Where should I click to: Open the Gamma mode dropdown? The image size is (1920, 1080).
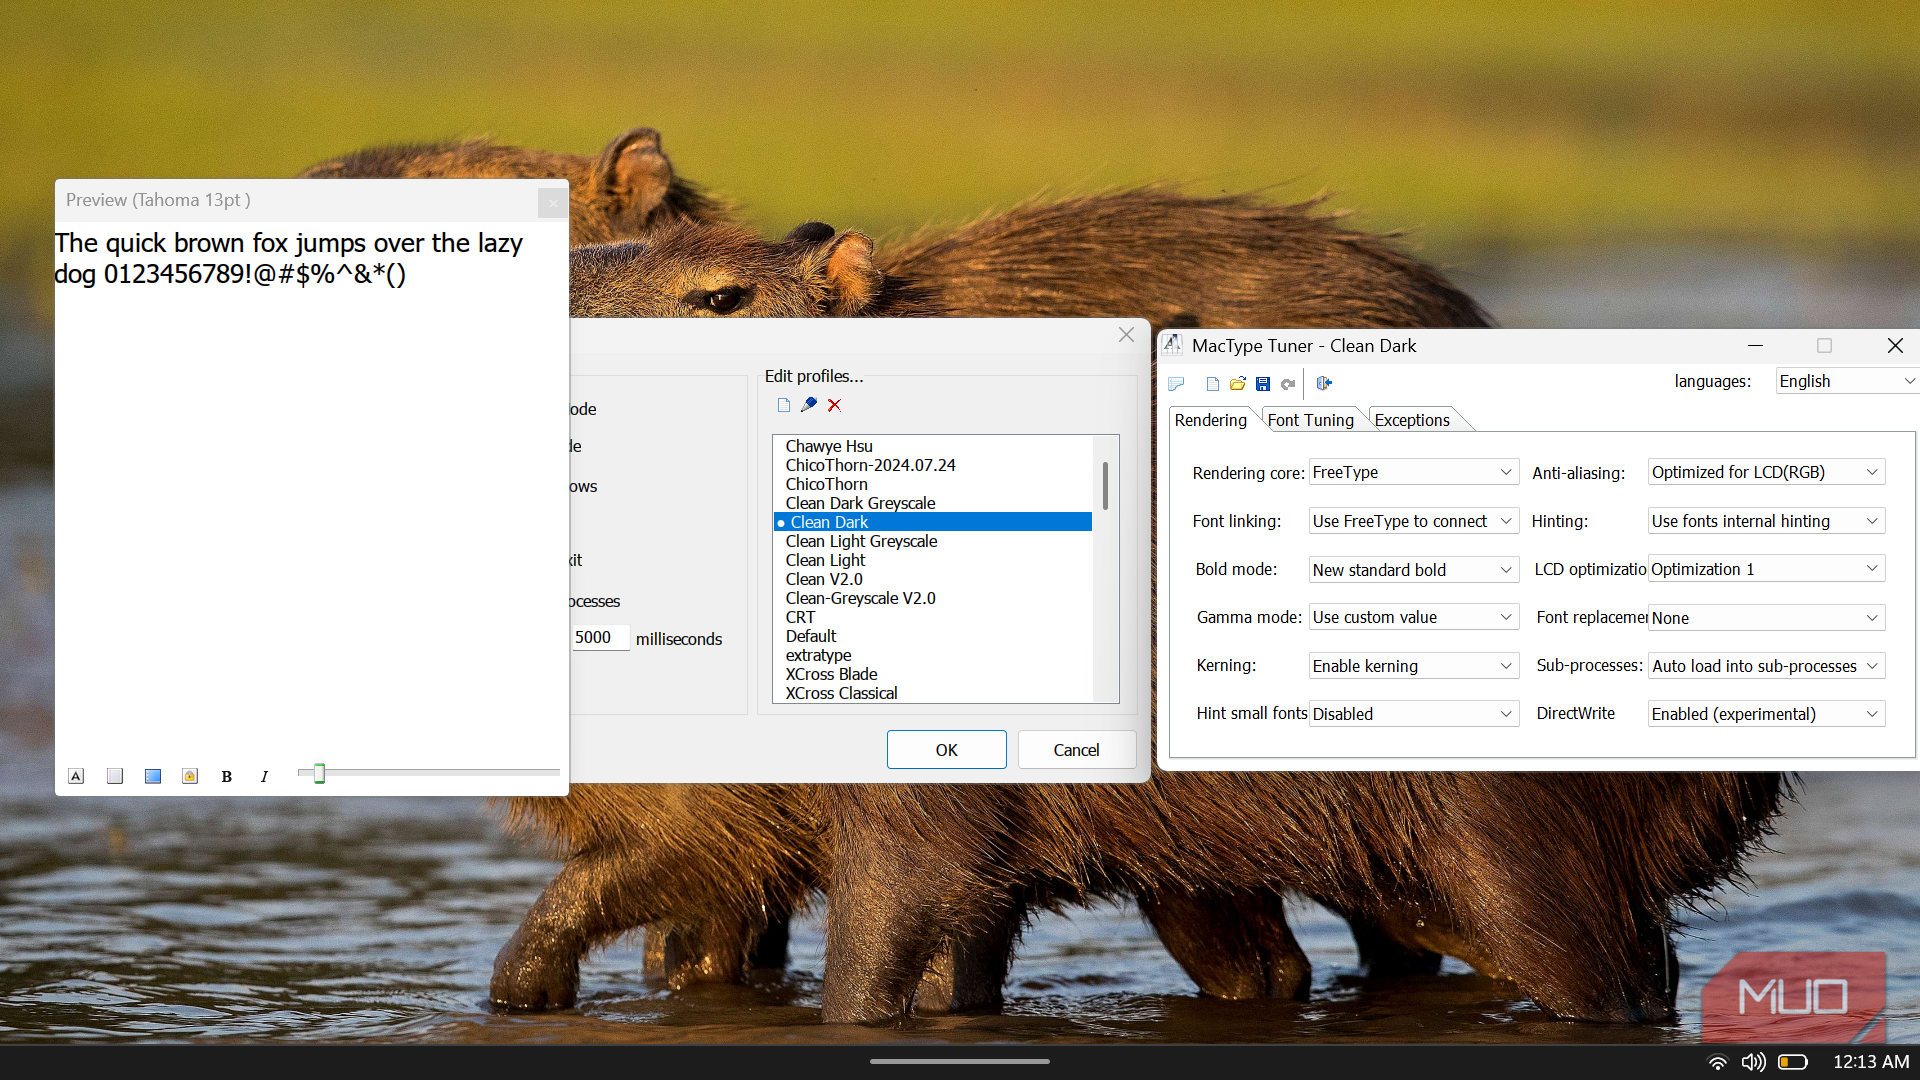pyautogui.click(x=1413, y=617)
